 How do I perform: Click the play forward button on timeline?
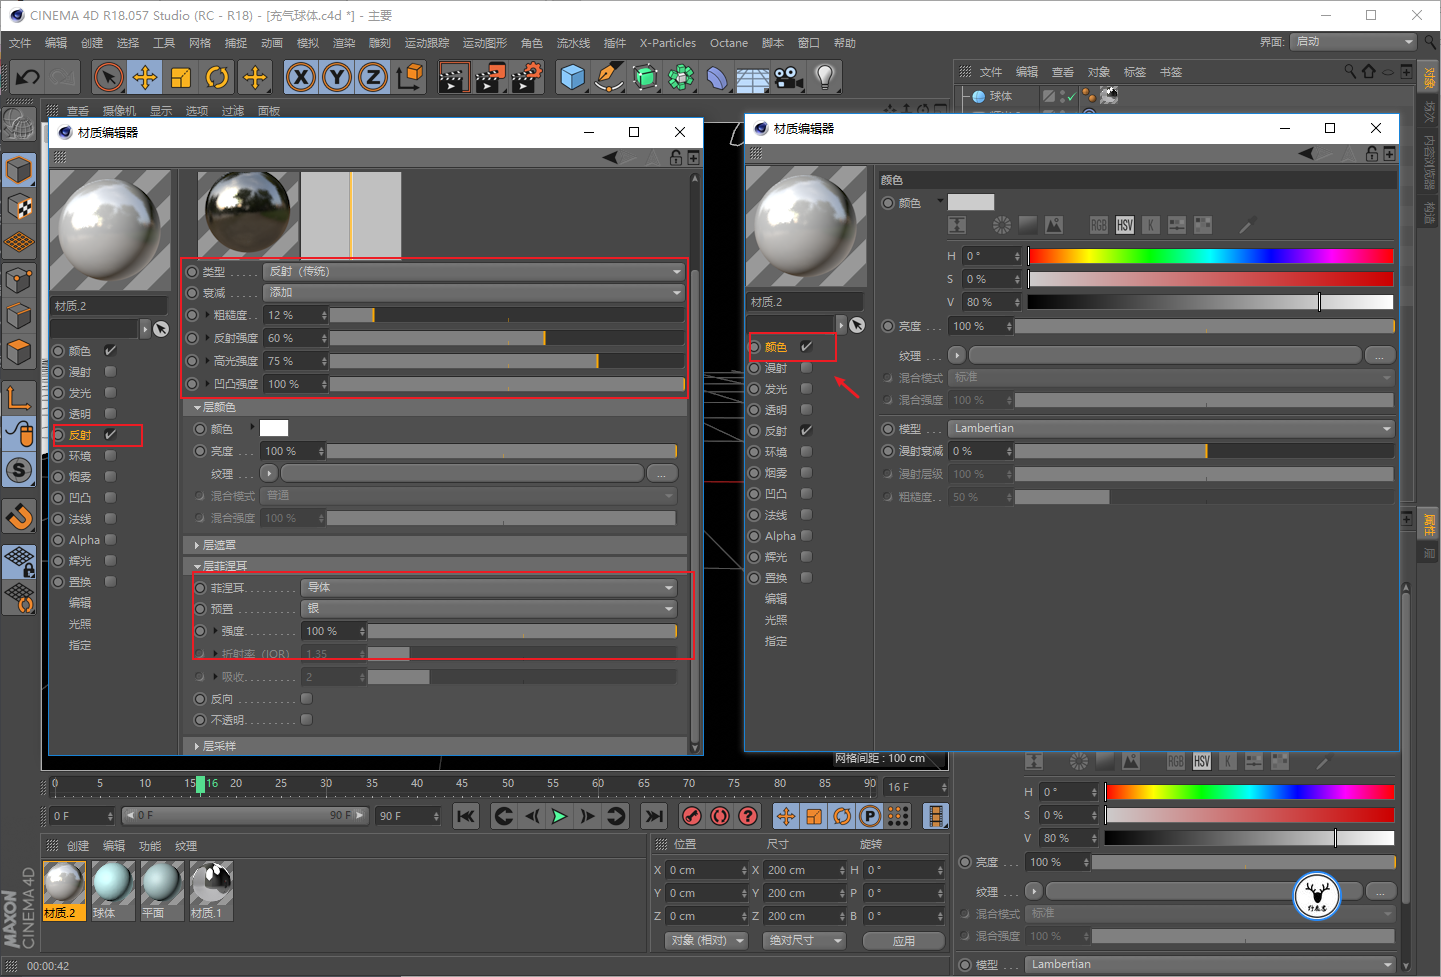[x=559, y=816]
